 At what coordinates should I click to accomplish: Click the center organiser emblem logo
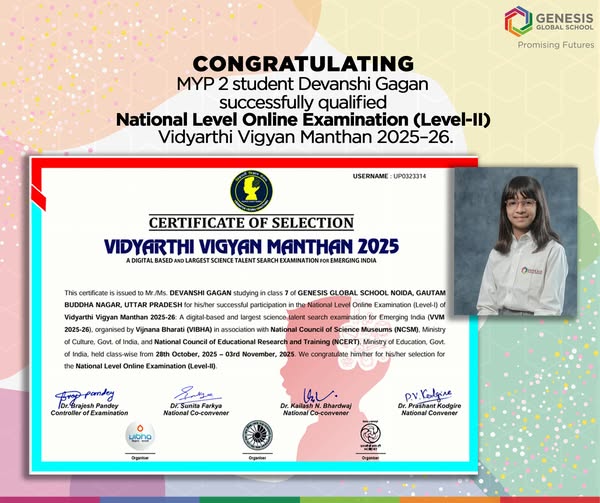257,435
